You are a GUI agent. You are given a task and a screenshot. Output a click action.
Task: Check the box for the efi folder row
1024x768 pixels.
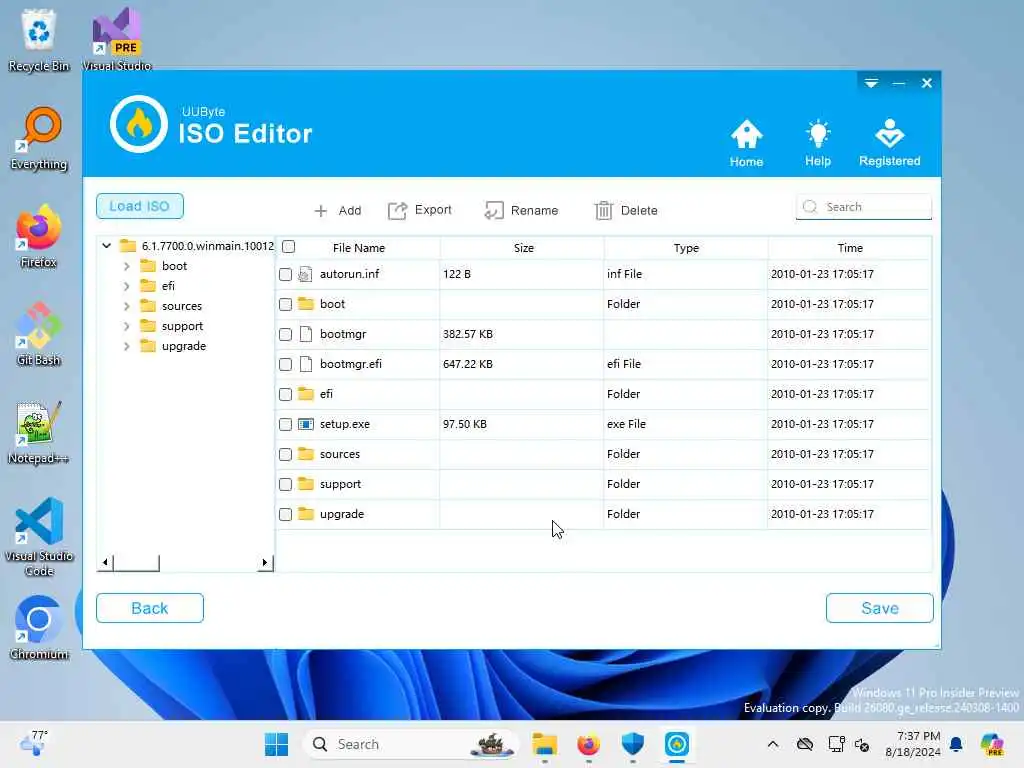[x=285, y=395]
